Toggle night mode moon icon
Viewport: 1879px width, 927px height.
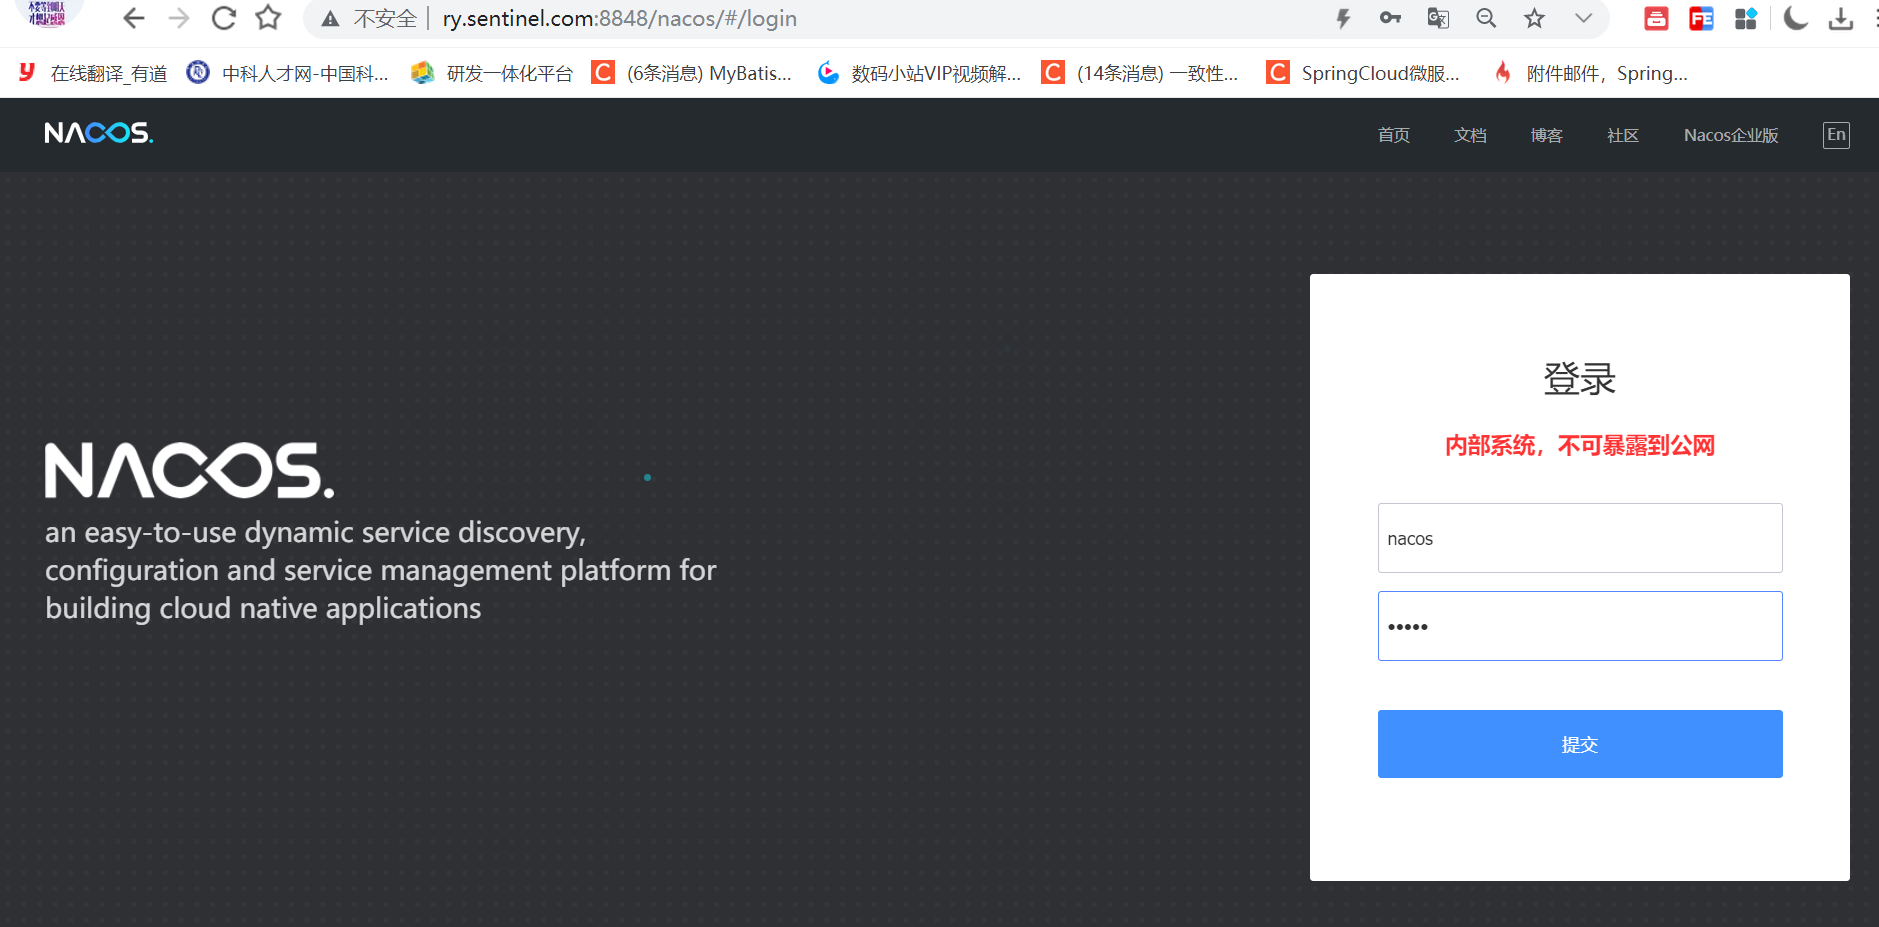pos(1796,18)
